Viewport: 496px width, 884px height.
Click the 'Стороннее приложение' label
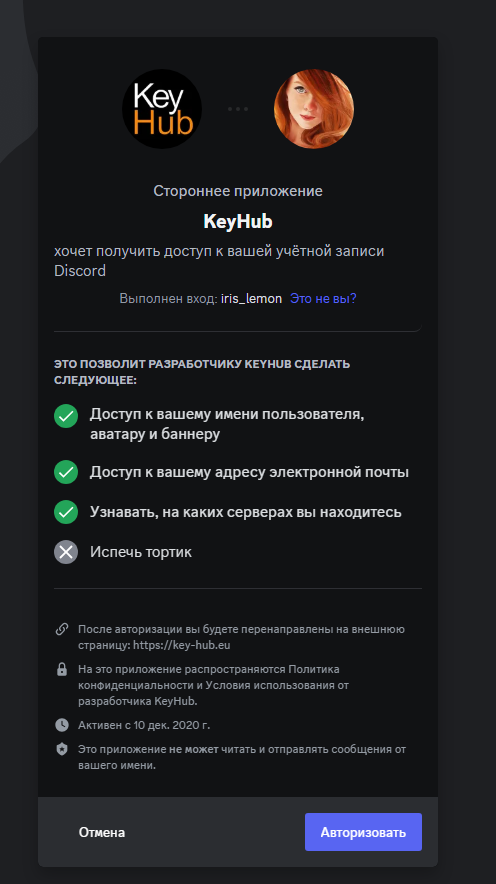tap(238, 191)
